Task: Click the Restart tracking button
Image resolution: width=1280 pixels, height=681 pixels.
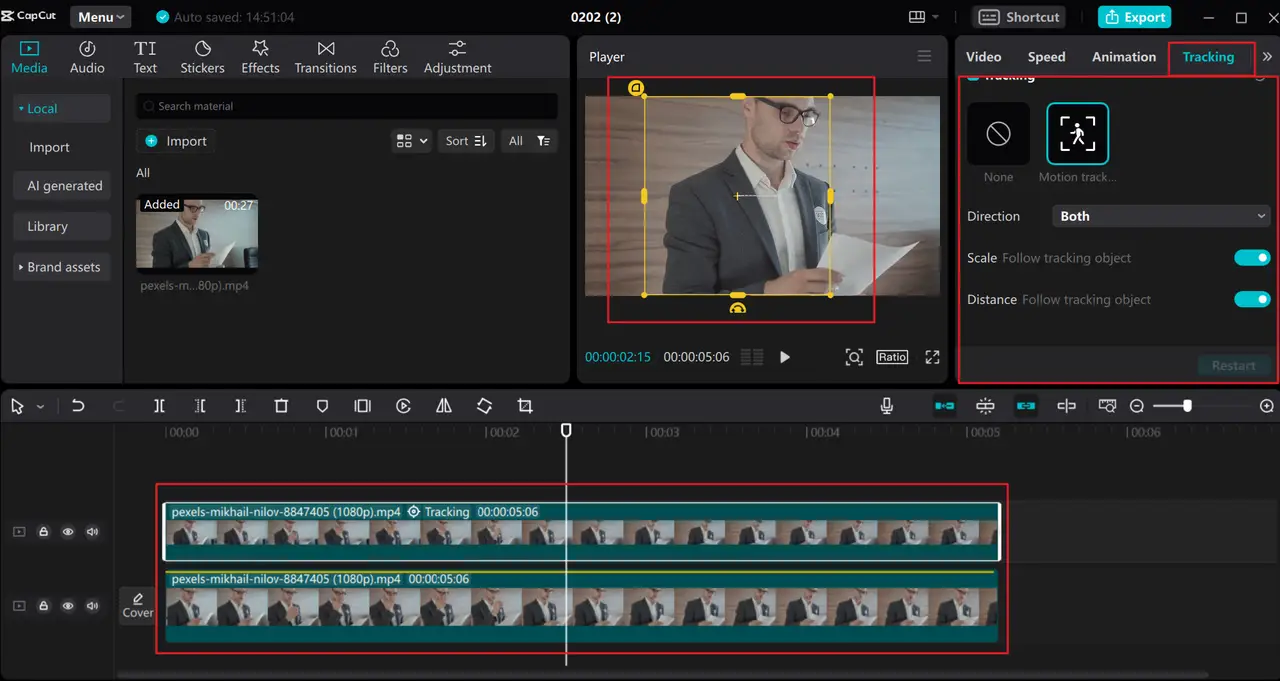Action: [1233, 366]
